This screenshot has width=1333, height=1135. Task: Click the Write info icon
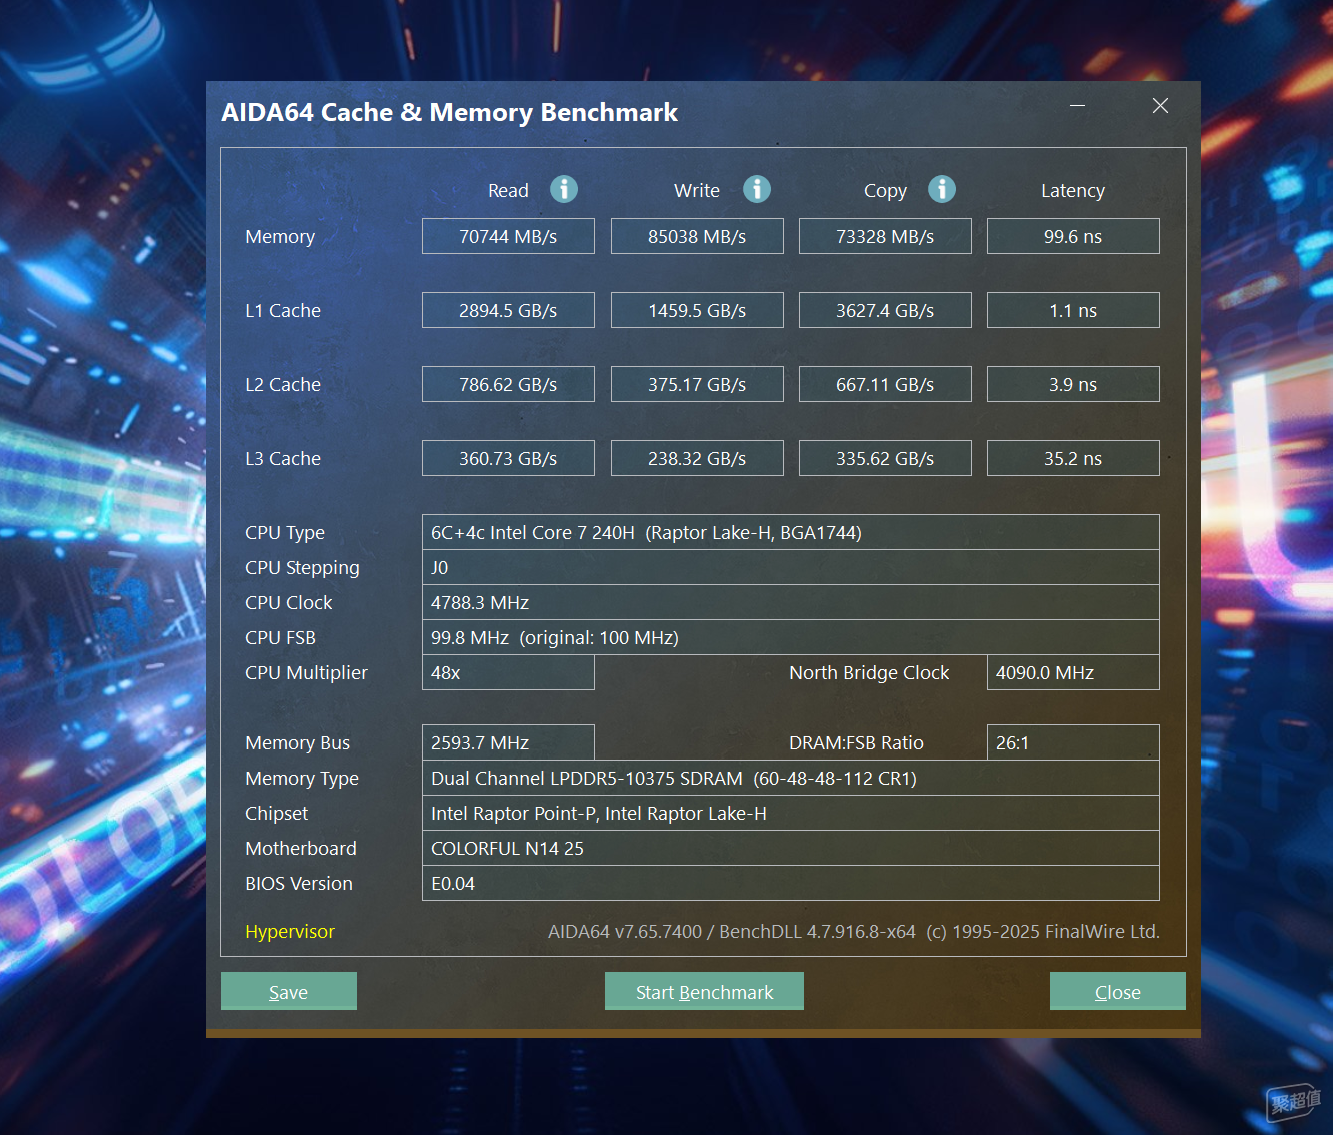tap(757, 189)
